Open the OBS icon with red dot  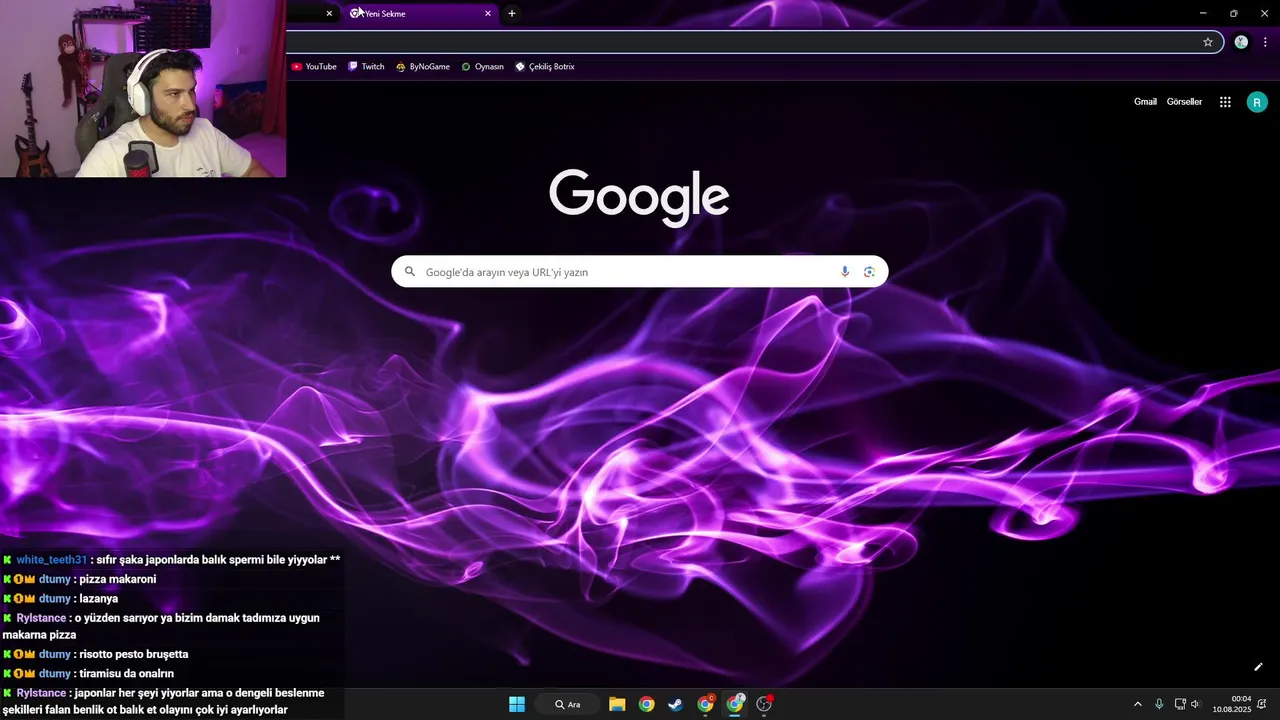pyautogui.click(x=765, y=704)
